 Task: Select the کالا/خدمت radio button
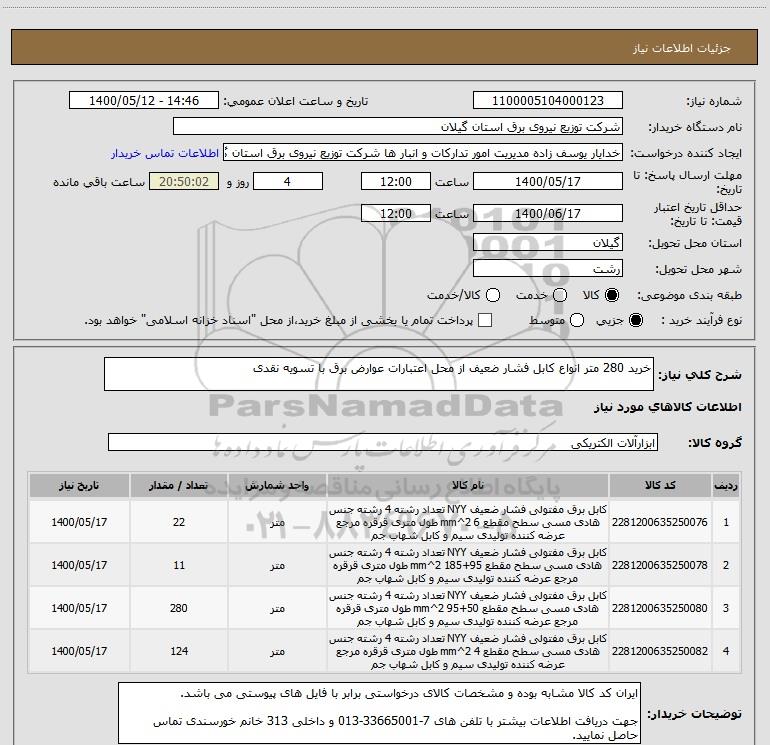pos(493,295)
